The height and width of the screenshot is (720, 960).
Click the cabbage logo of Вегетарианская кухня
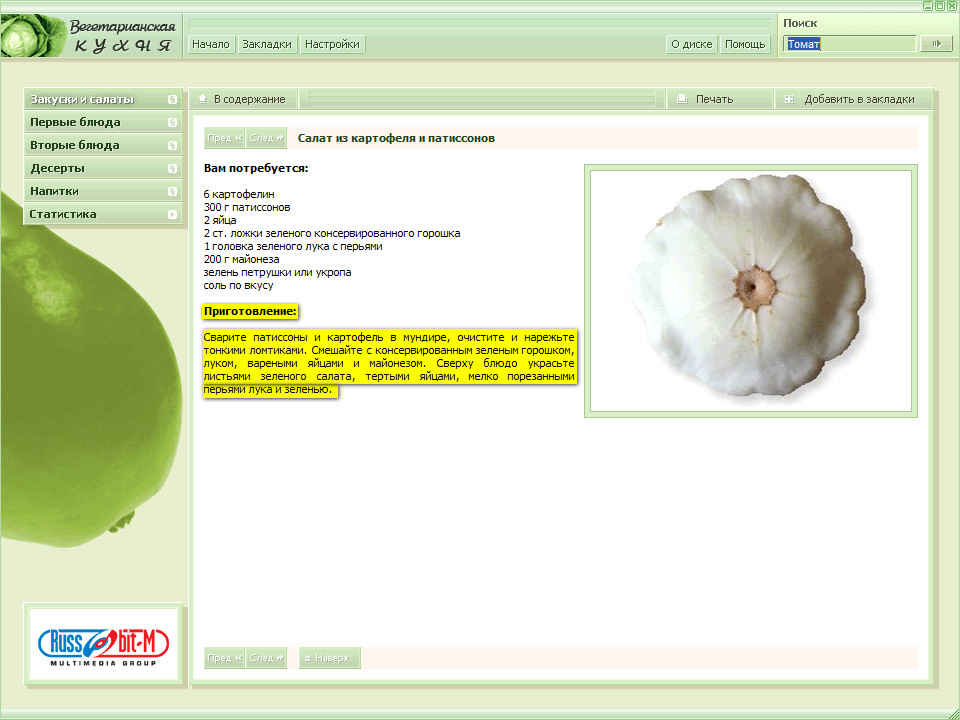click(34, 36)
